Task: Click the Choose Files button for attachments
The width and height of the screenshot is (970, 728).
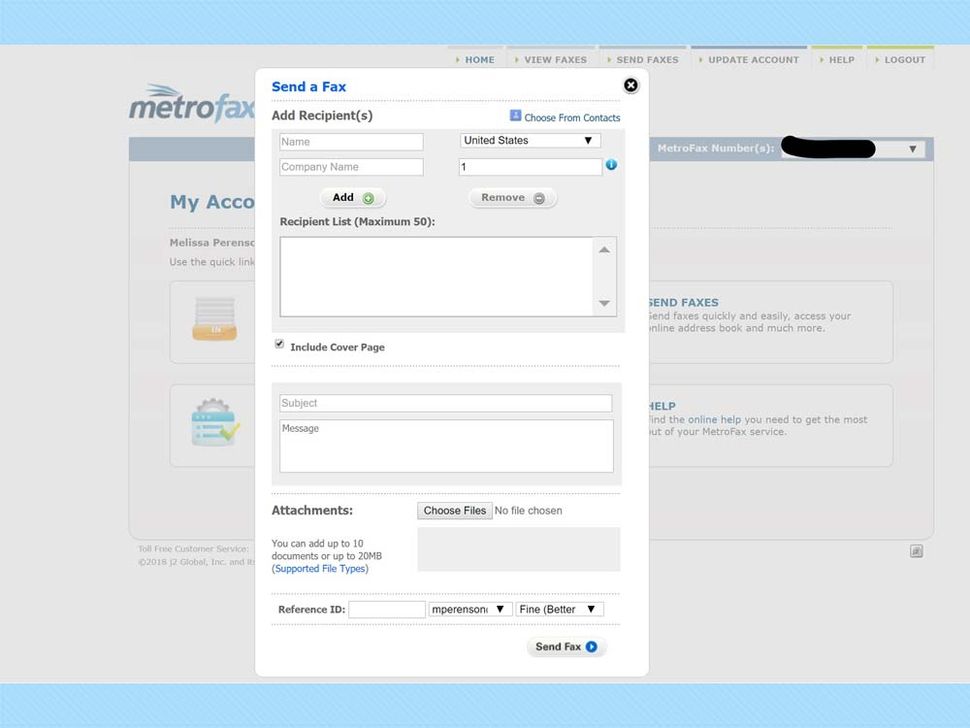Action: (454, 510)
